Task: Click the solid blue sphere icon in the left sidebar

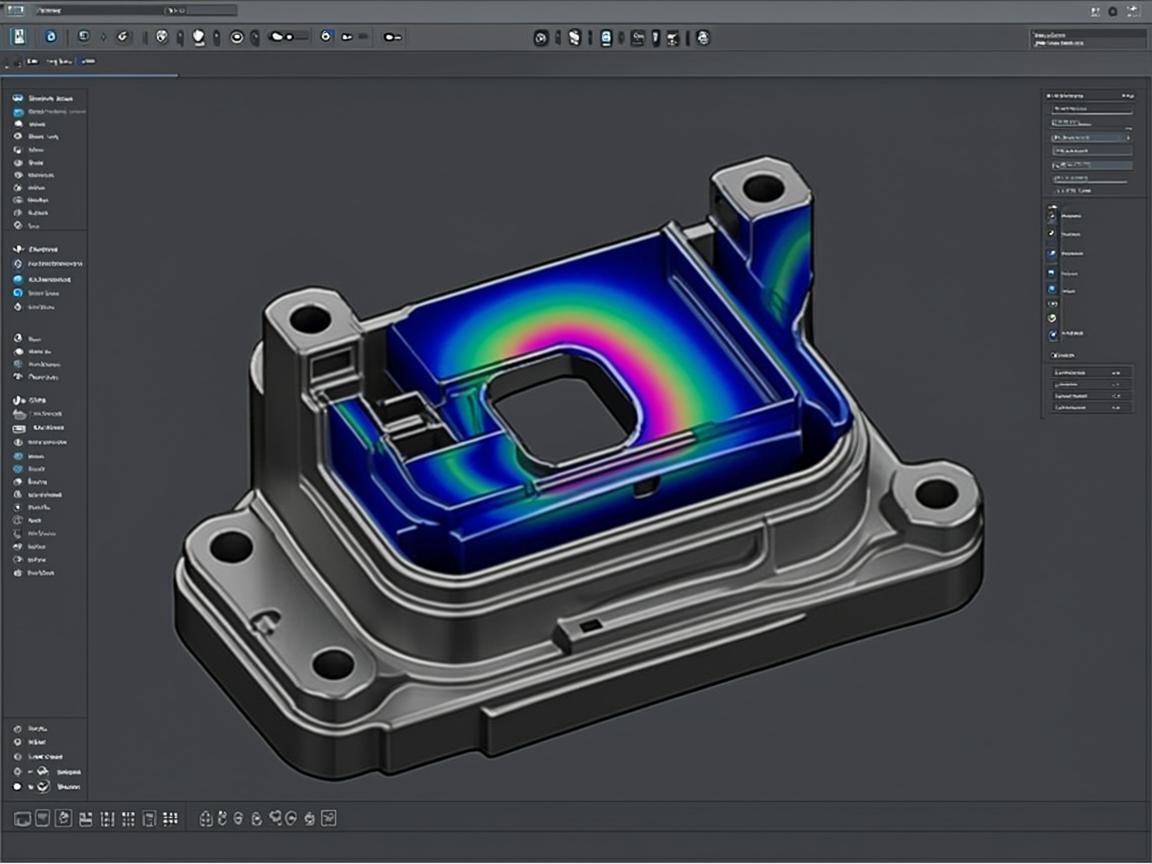Action: [18, 280]
